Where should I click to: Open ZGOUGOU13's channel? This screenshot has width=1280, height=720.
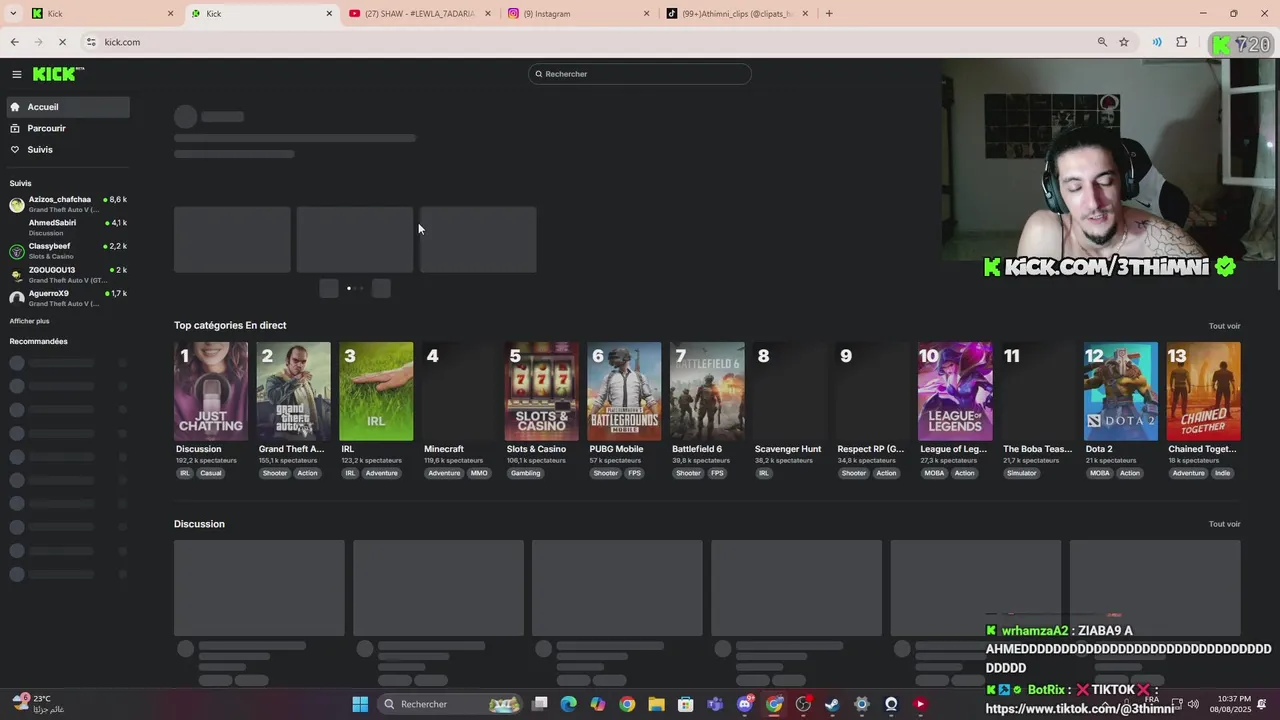point(67,275)
